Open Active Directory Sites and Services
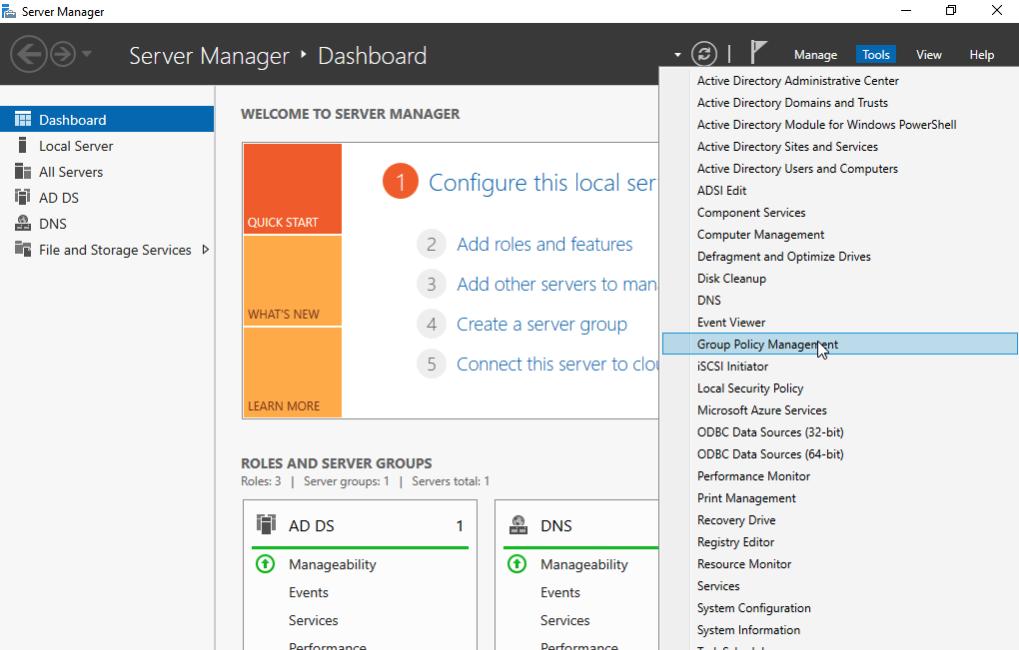The height and width of the screenshot is (650, 1019). point(840,147)
